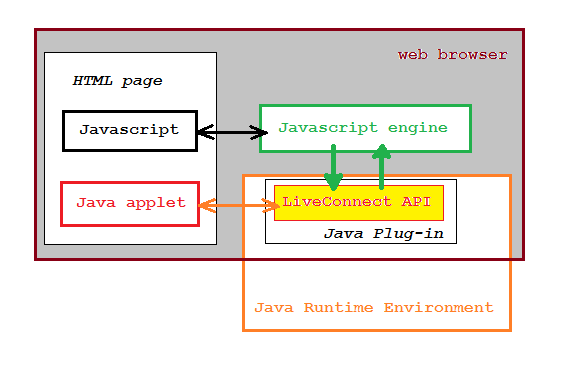
Task: Click the Java Runtime Environment label
Action: tap(374, 308)
